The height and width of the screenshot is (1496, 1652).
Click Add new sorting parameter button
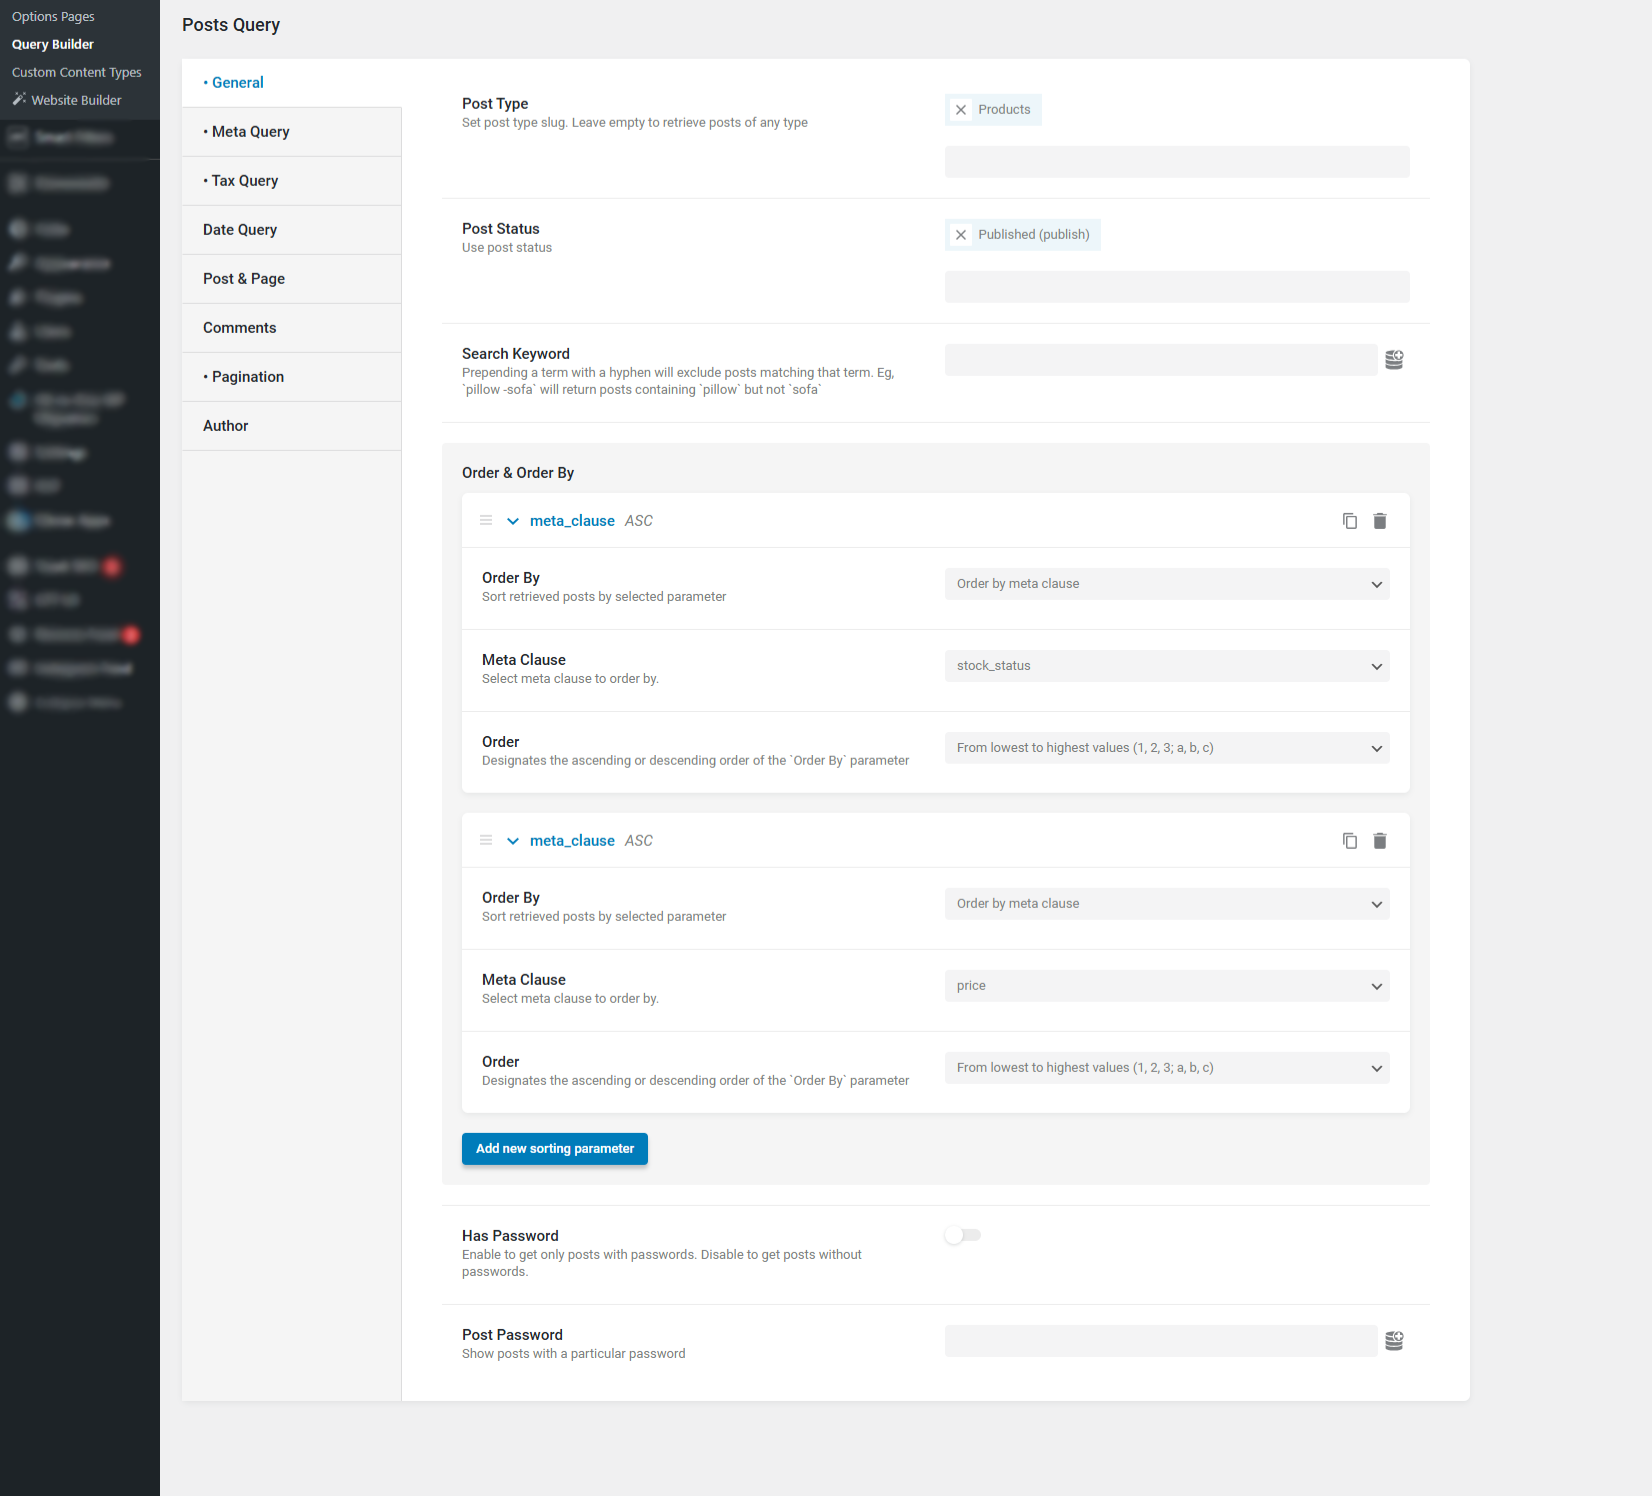[554, 1149]
